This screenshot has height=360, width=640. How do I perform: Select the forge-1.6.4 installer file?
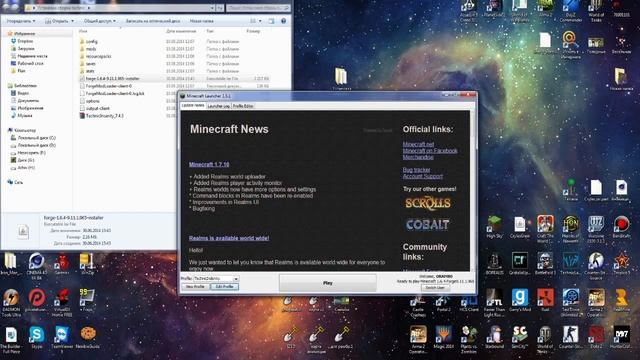click(113, 78)
